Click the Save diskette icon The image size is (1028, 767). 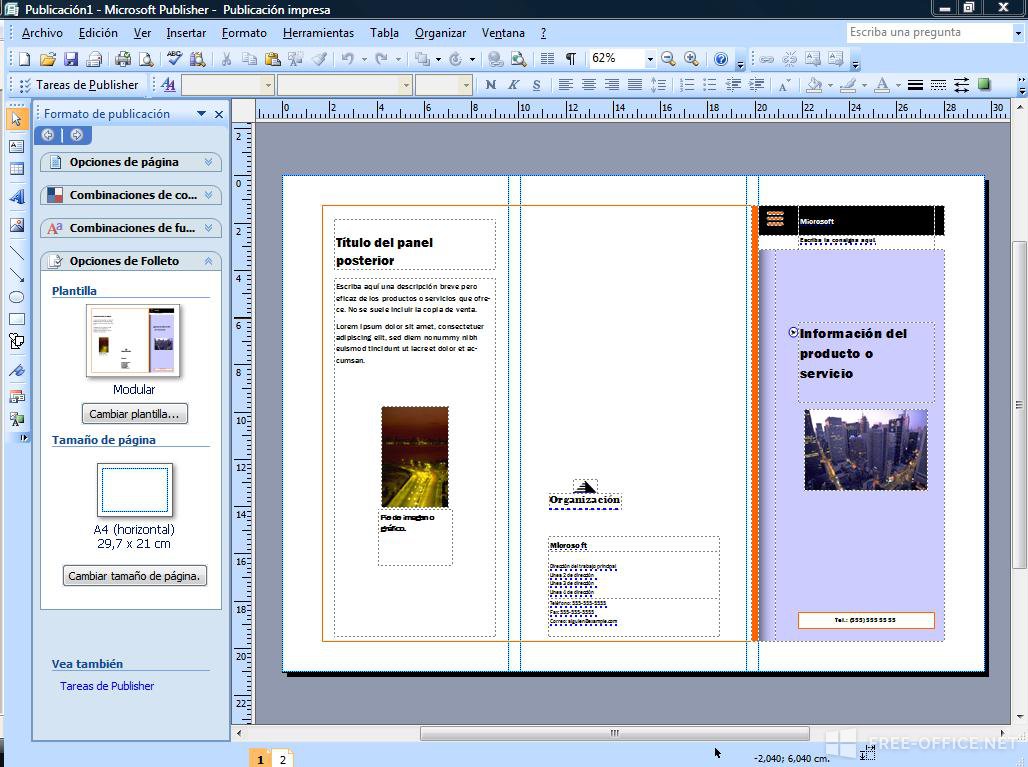point(71,59)
